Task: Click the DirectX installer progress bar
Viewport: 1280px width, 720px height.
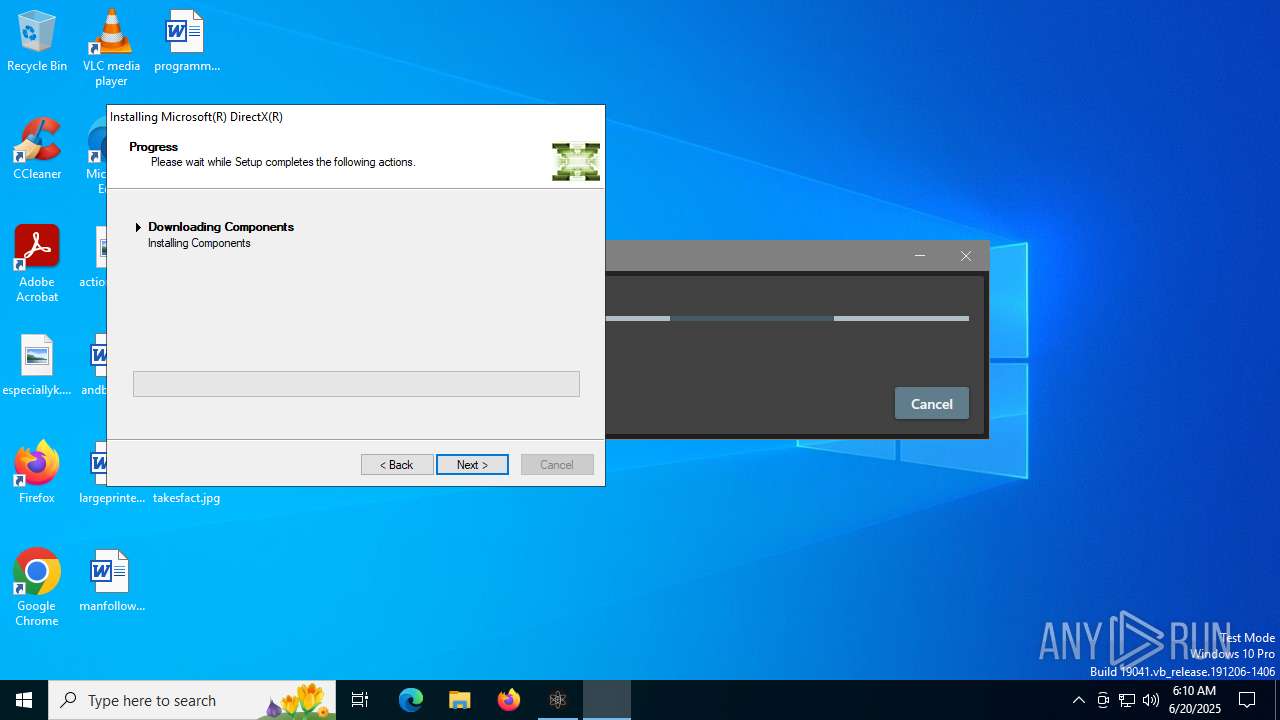Action: coord(356,384)
